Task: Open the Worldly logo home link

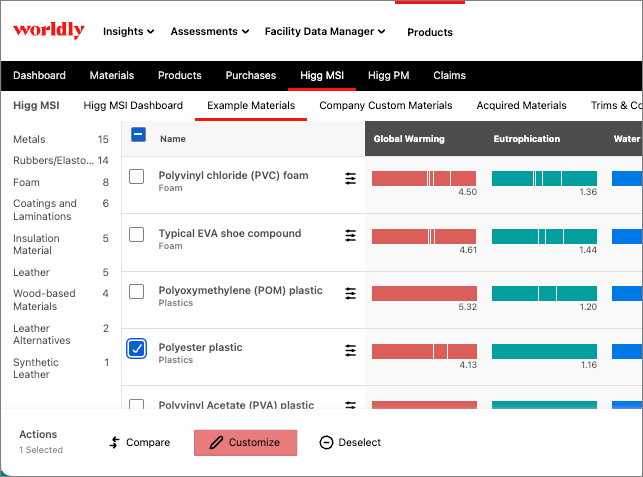Action: [x=49, y=30]
